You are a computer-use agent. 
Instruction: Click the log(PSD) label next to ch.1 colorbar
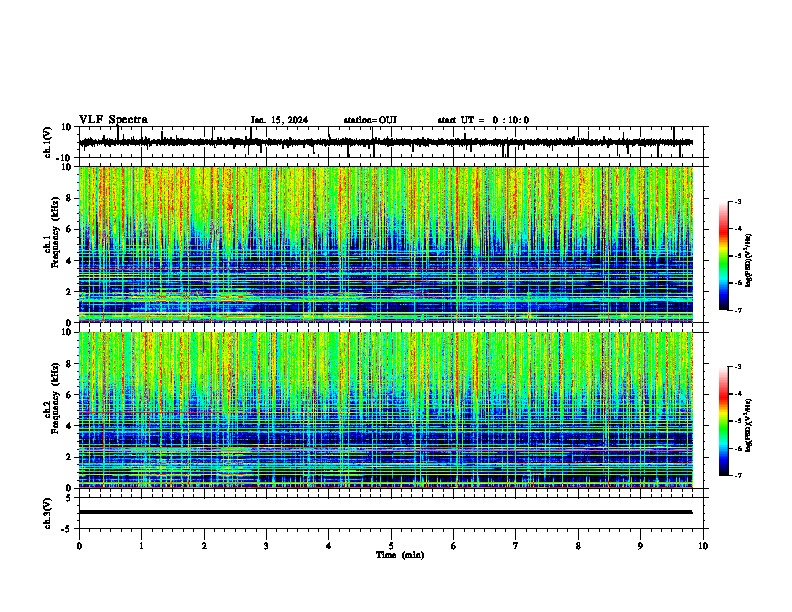click(749, 261)
